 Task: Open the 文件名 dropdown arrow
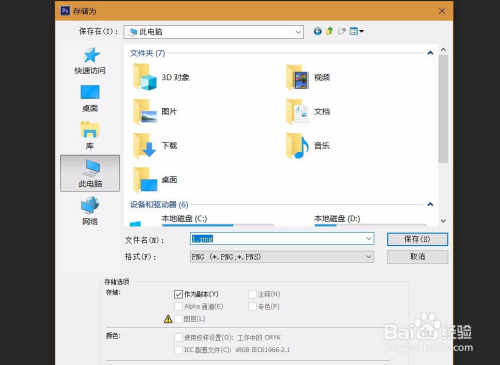point(368,239)
